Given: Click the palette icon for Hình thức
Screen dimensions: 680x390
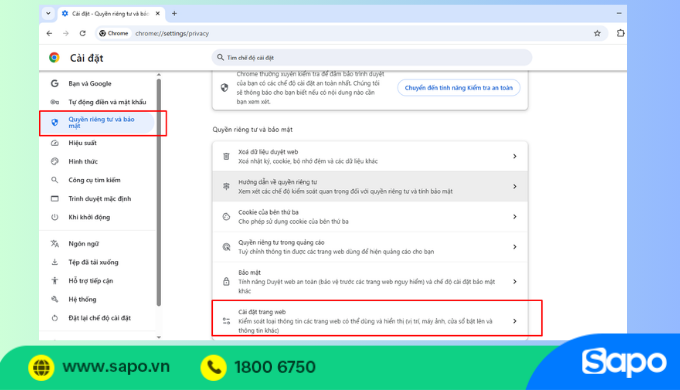Looking at the screenshot, I should pos(55,161).
